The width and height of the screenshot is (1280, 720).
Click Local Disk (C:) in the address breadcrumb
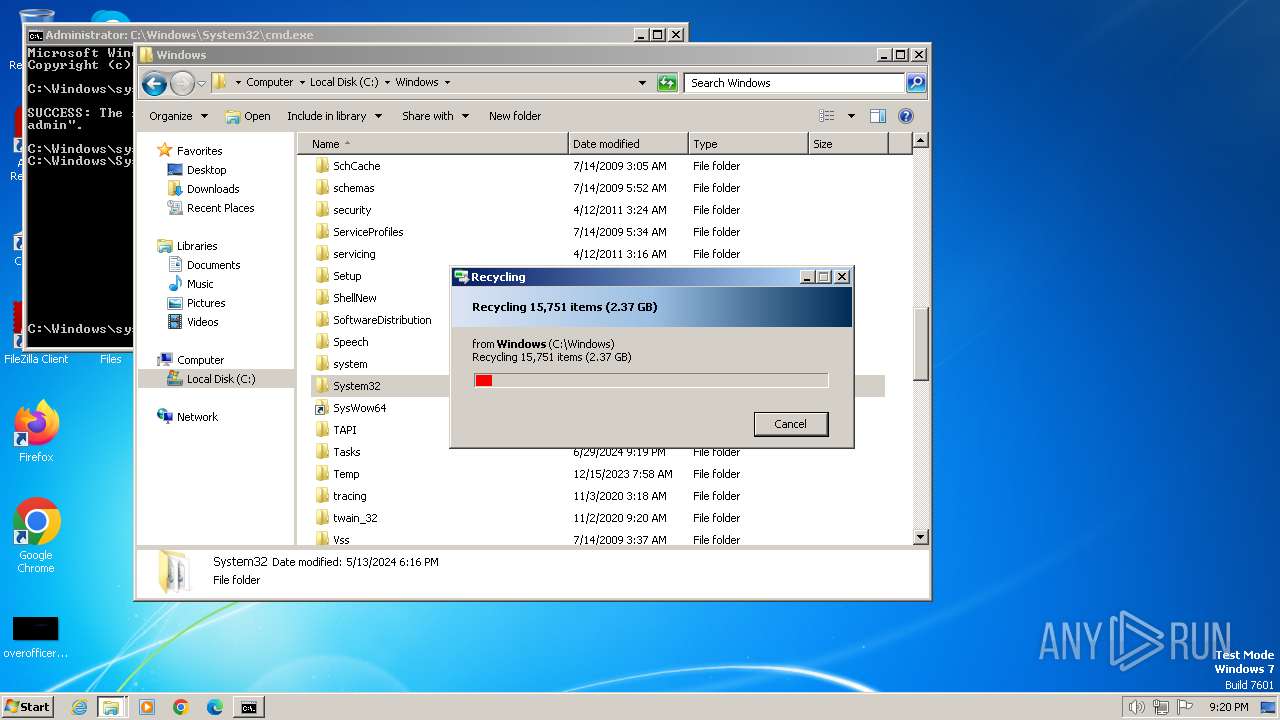click(x=344, y=83)
